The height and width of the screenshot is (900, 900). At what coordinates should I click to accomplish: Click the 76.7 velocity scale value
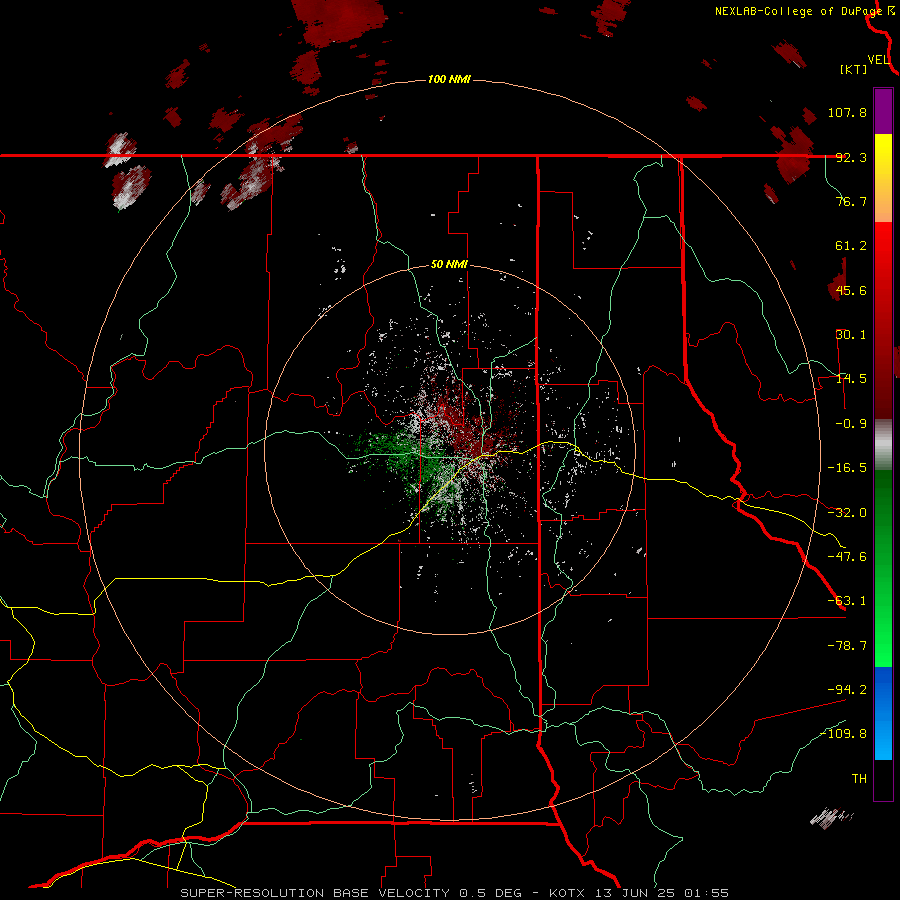click(x=851, y=201)
